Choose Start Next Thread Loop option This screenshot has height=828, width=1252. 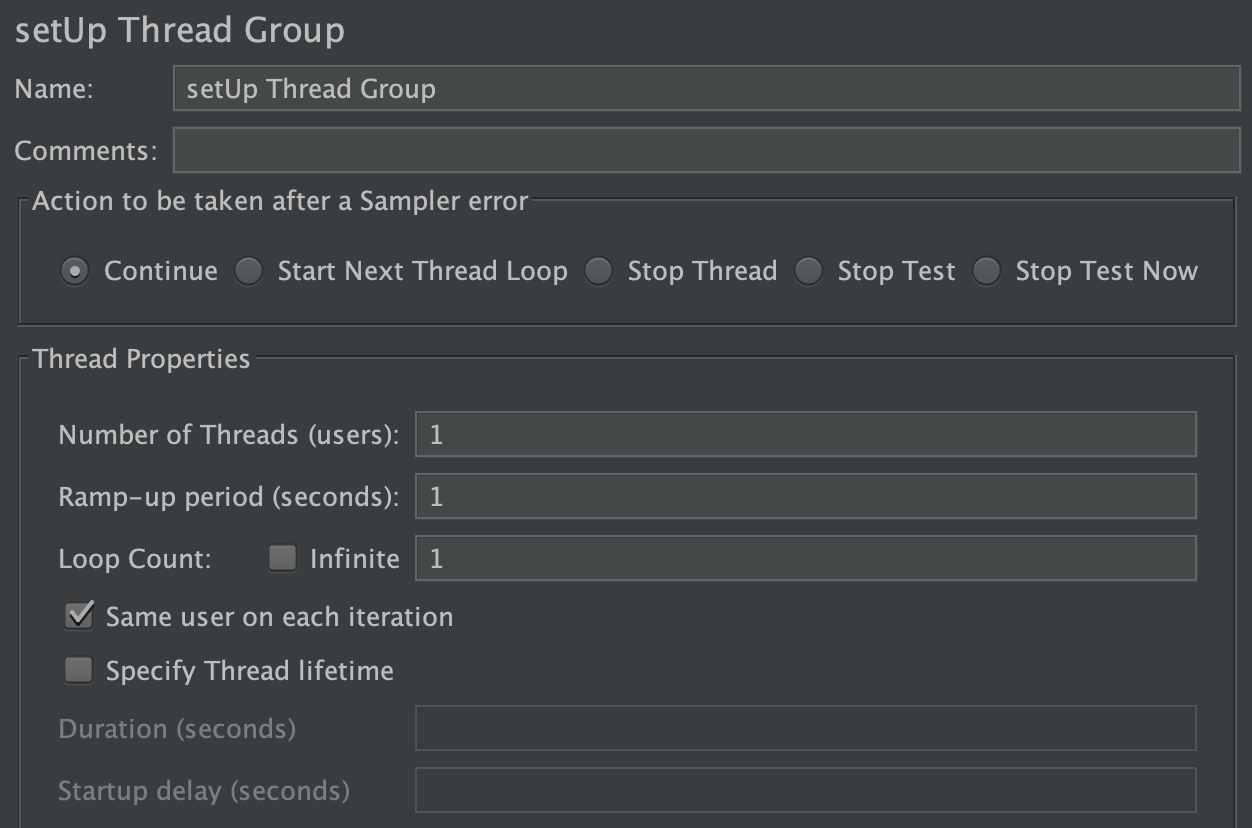pyautogui.click(x=249, y=270)
